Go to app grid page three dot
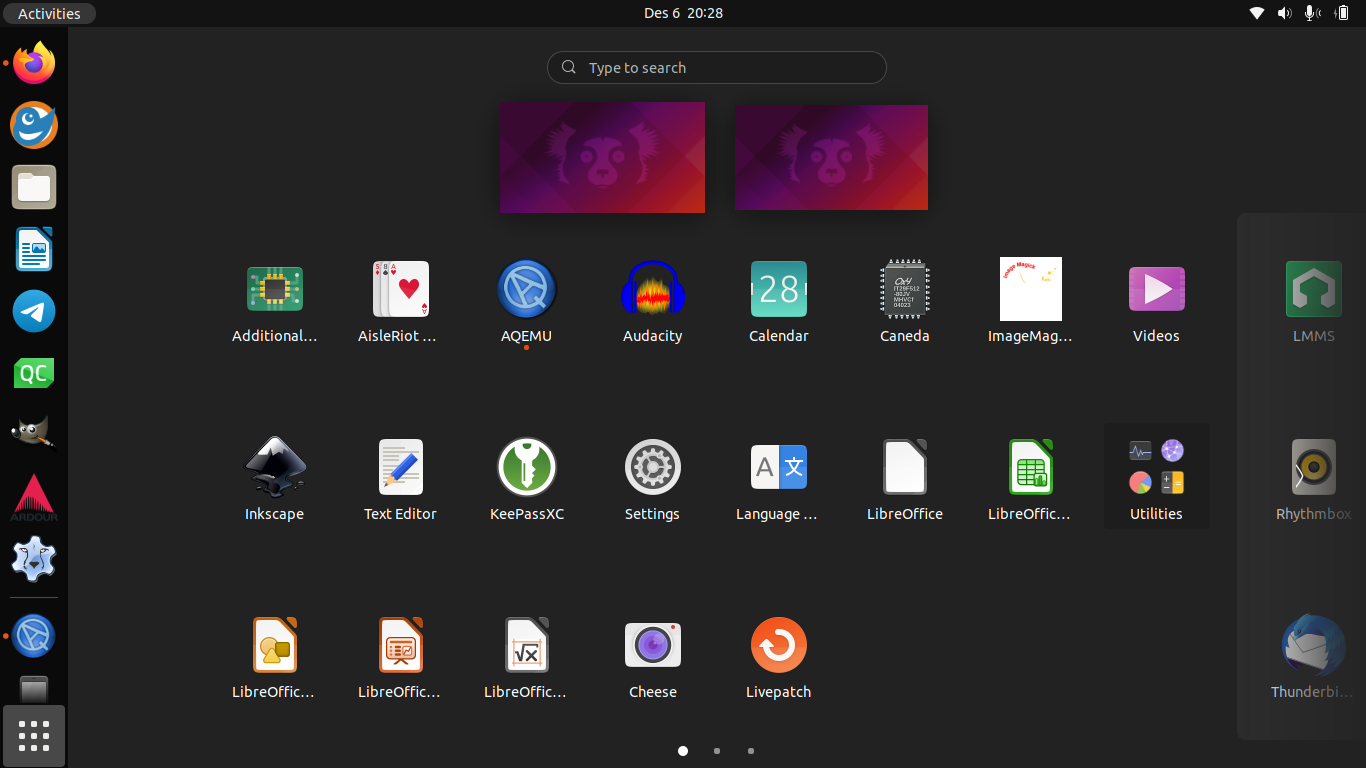 click(751, 751)
